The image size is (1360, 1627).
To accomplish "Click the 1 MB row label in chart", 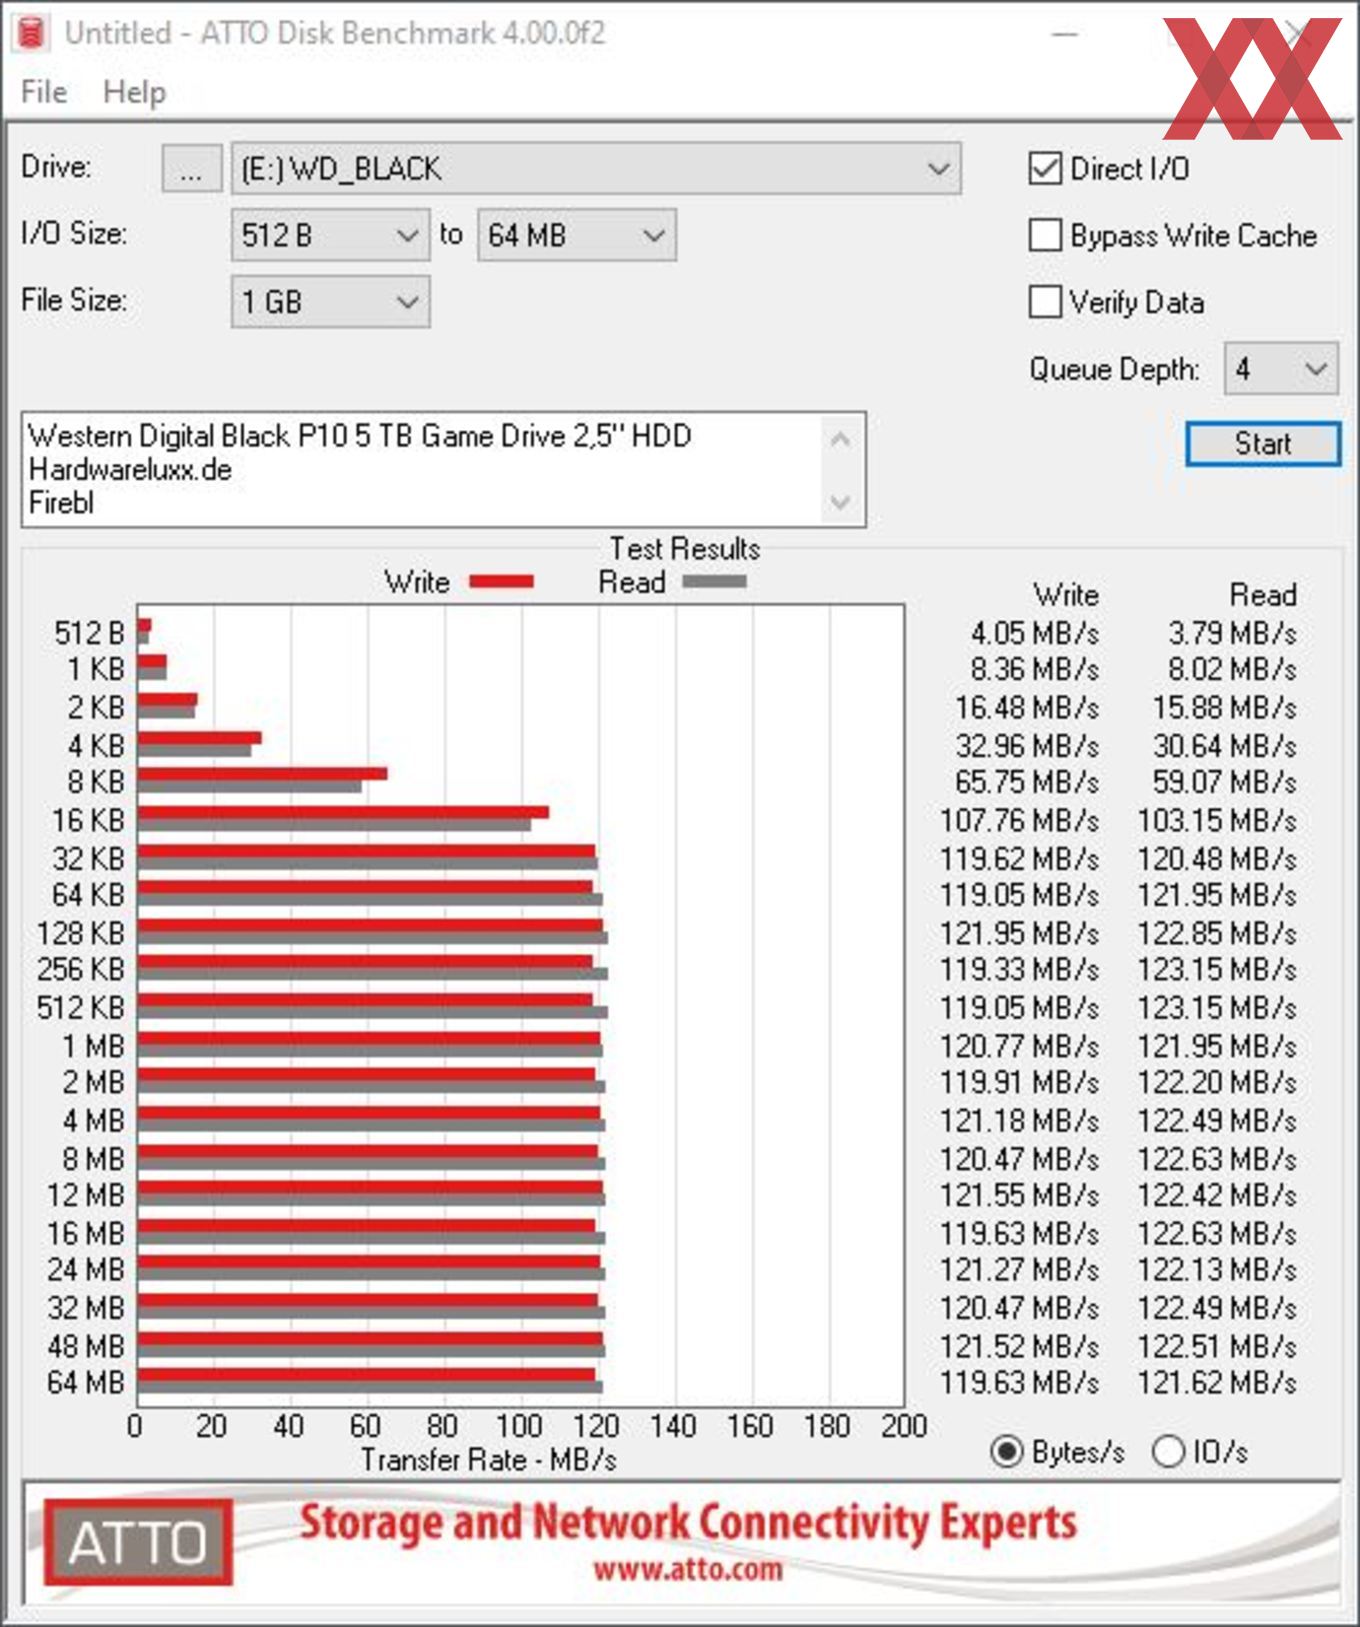I will point(93,1046).
